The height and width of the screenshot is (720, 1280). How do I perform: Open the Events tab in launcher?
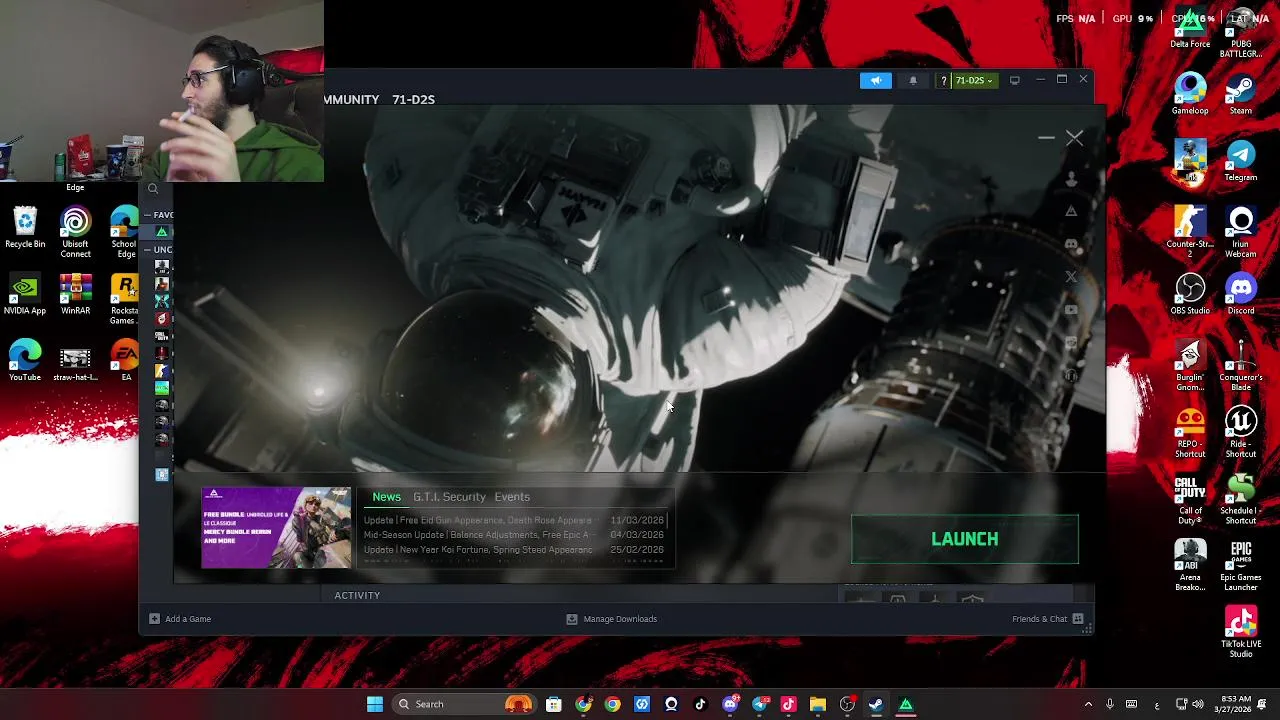click(x=512, y=497)
